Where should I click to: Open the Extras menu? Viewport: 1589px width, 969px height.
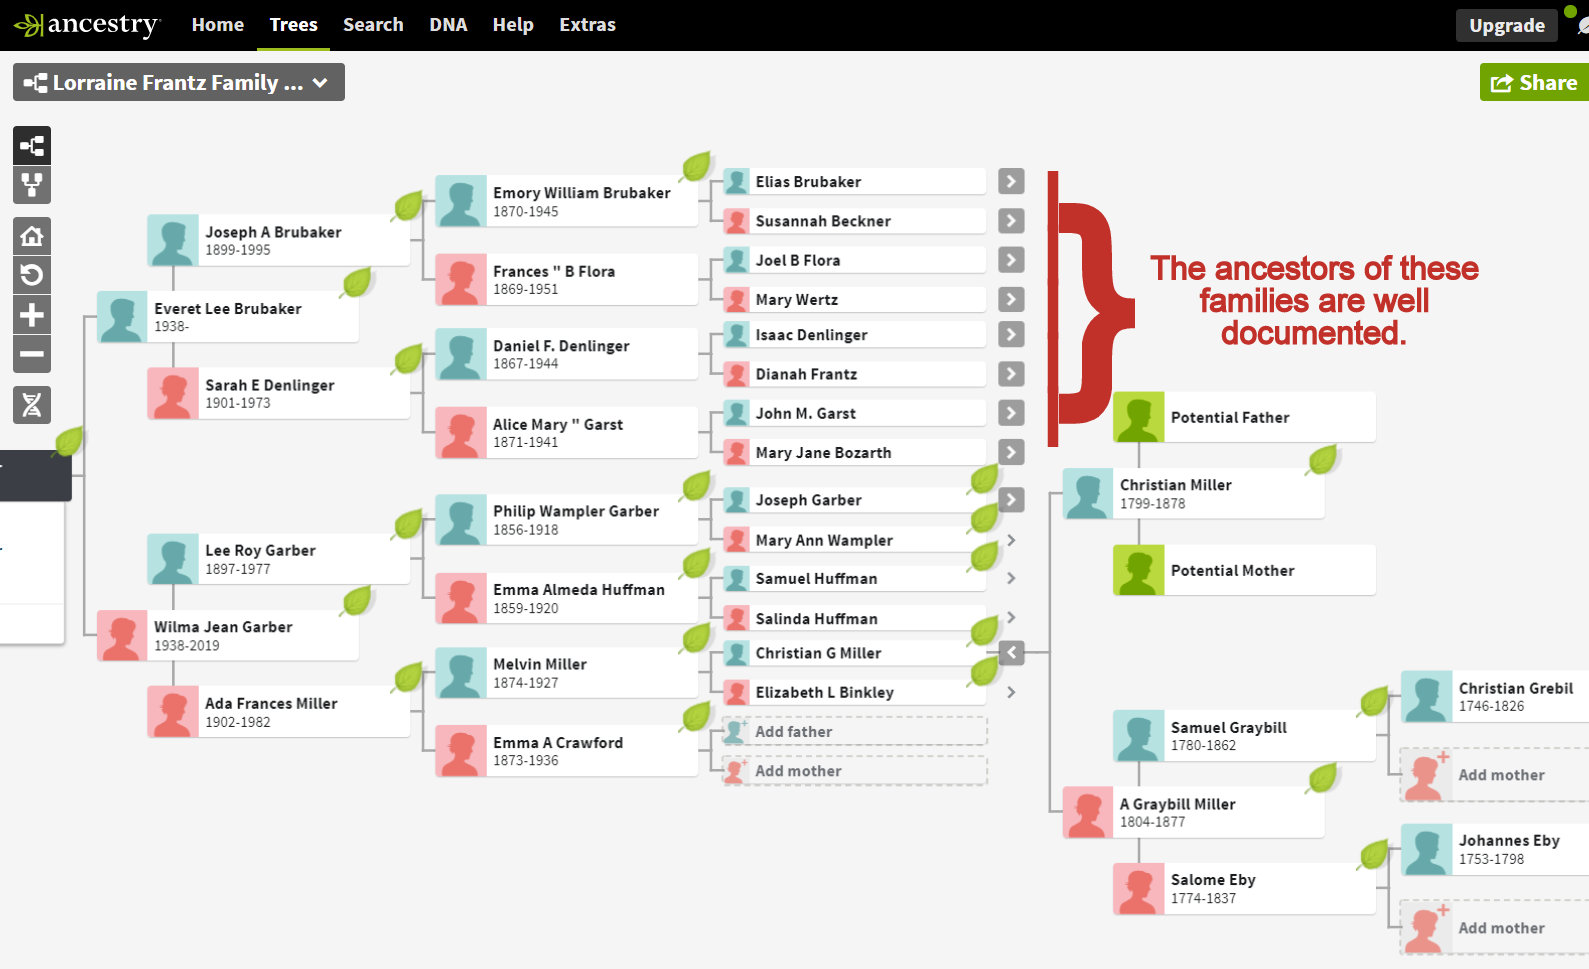click(x=587, y=25)
